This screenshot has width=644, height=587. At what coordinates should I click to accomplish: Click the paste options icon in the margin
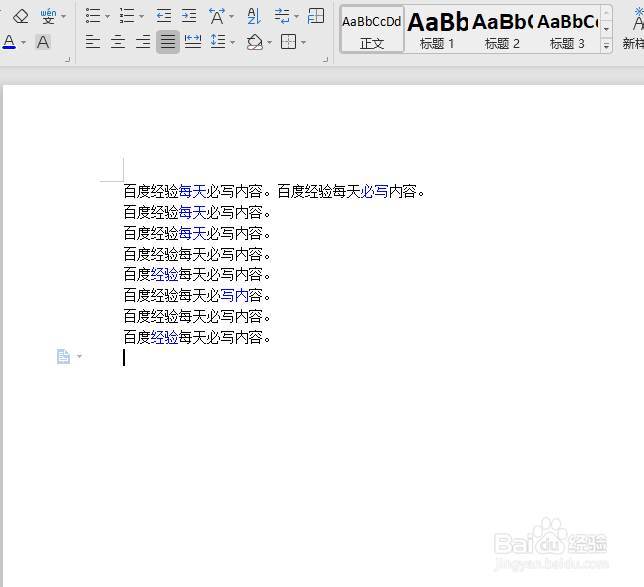coord(63,357)
